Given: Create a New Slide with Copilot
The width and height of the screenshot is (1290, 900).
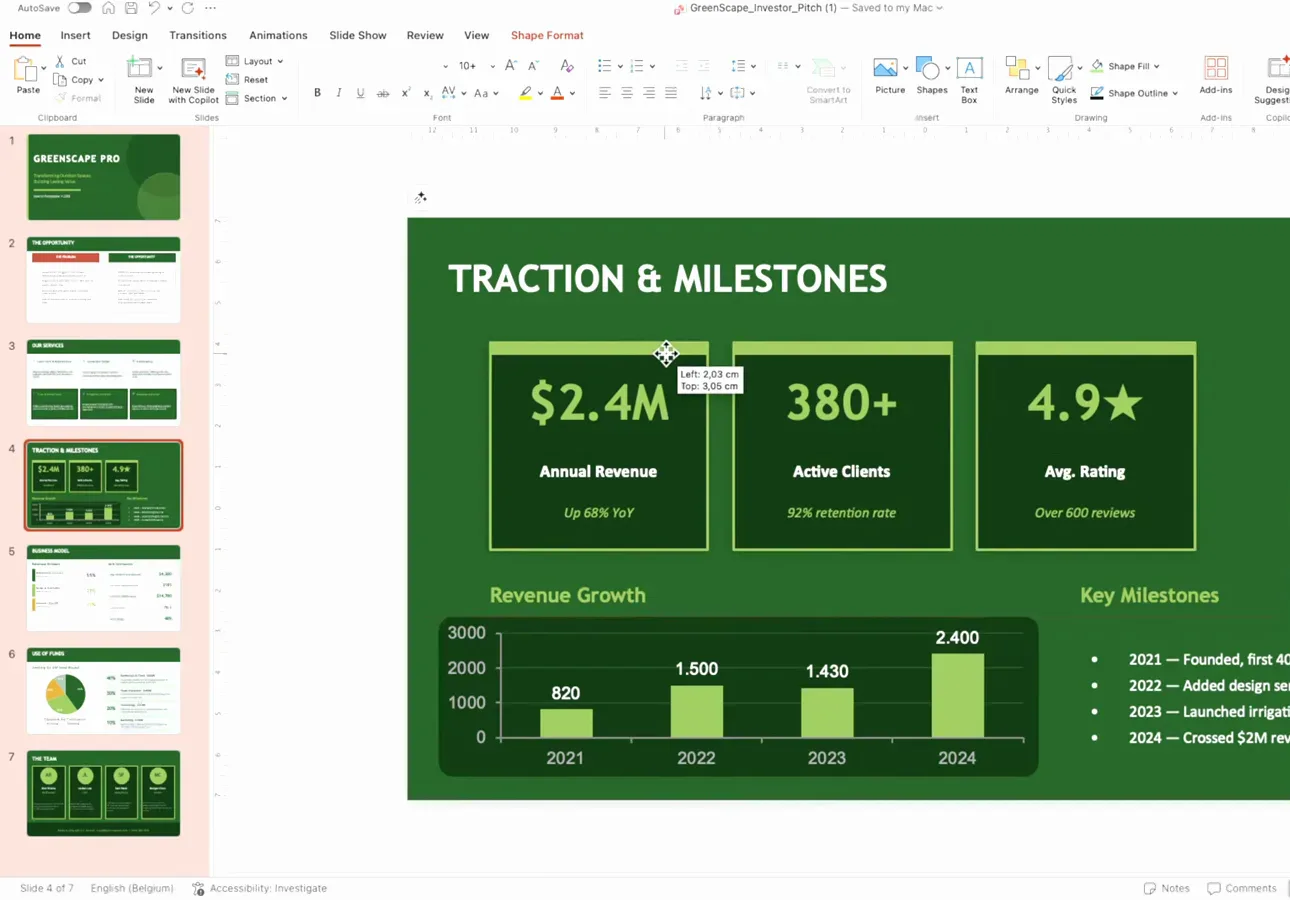Looking at the screenshot, I should click(193, 80).
